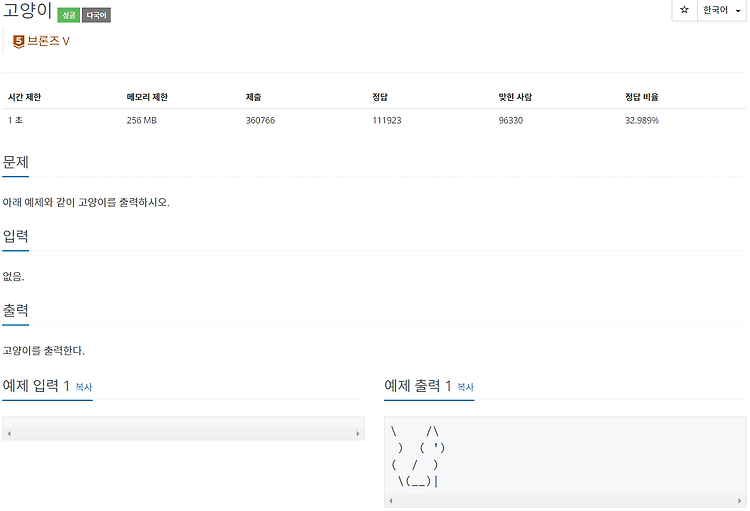The height and width of the screenshot is (511, 750).
Task: Click the 고양이를 출력한다. text
Action: [x=44, y=351]
